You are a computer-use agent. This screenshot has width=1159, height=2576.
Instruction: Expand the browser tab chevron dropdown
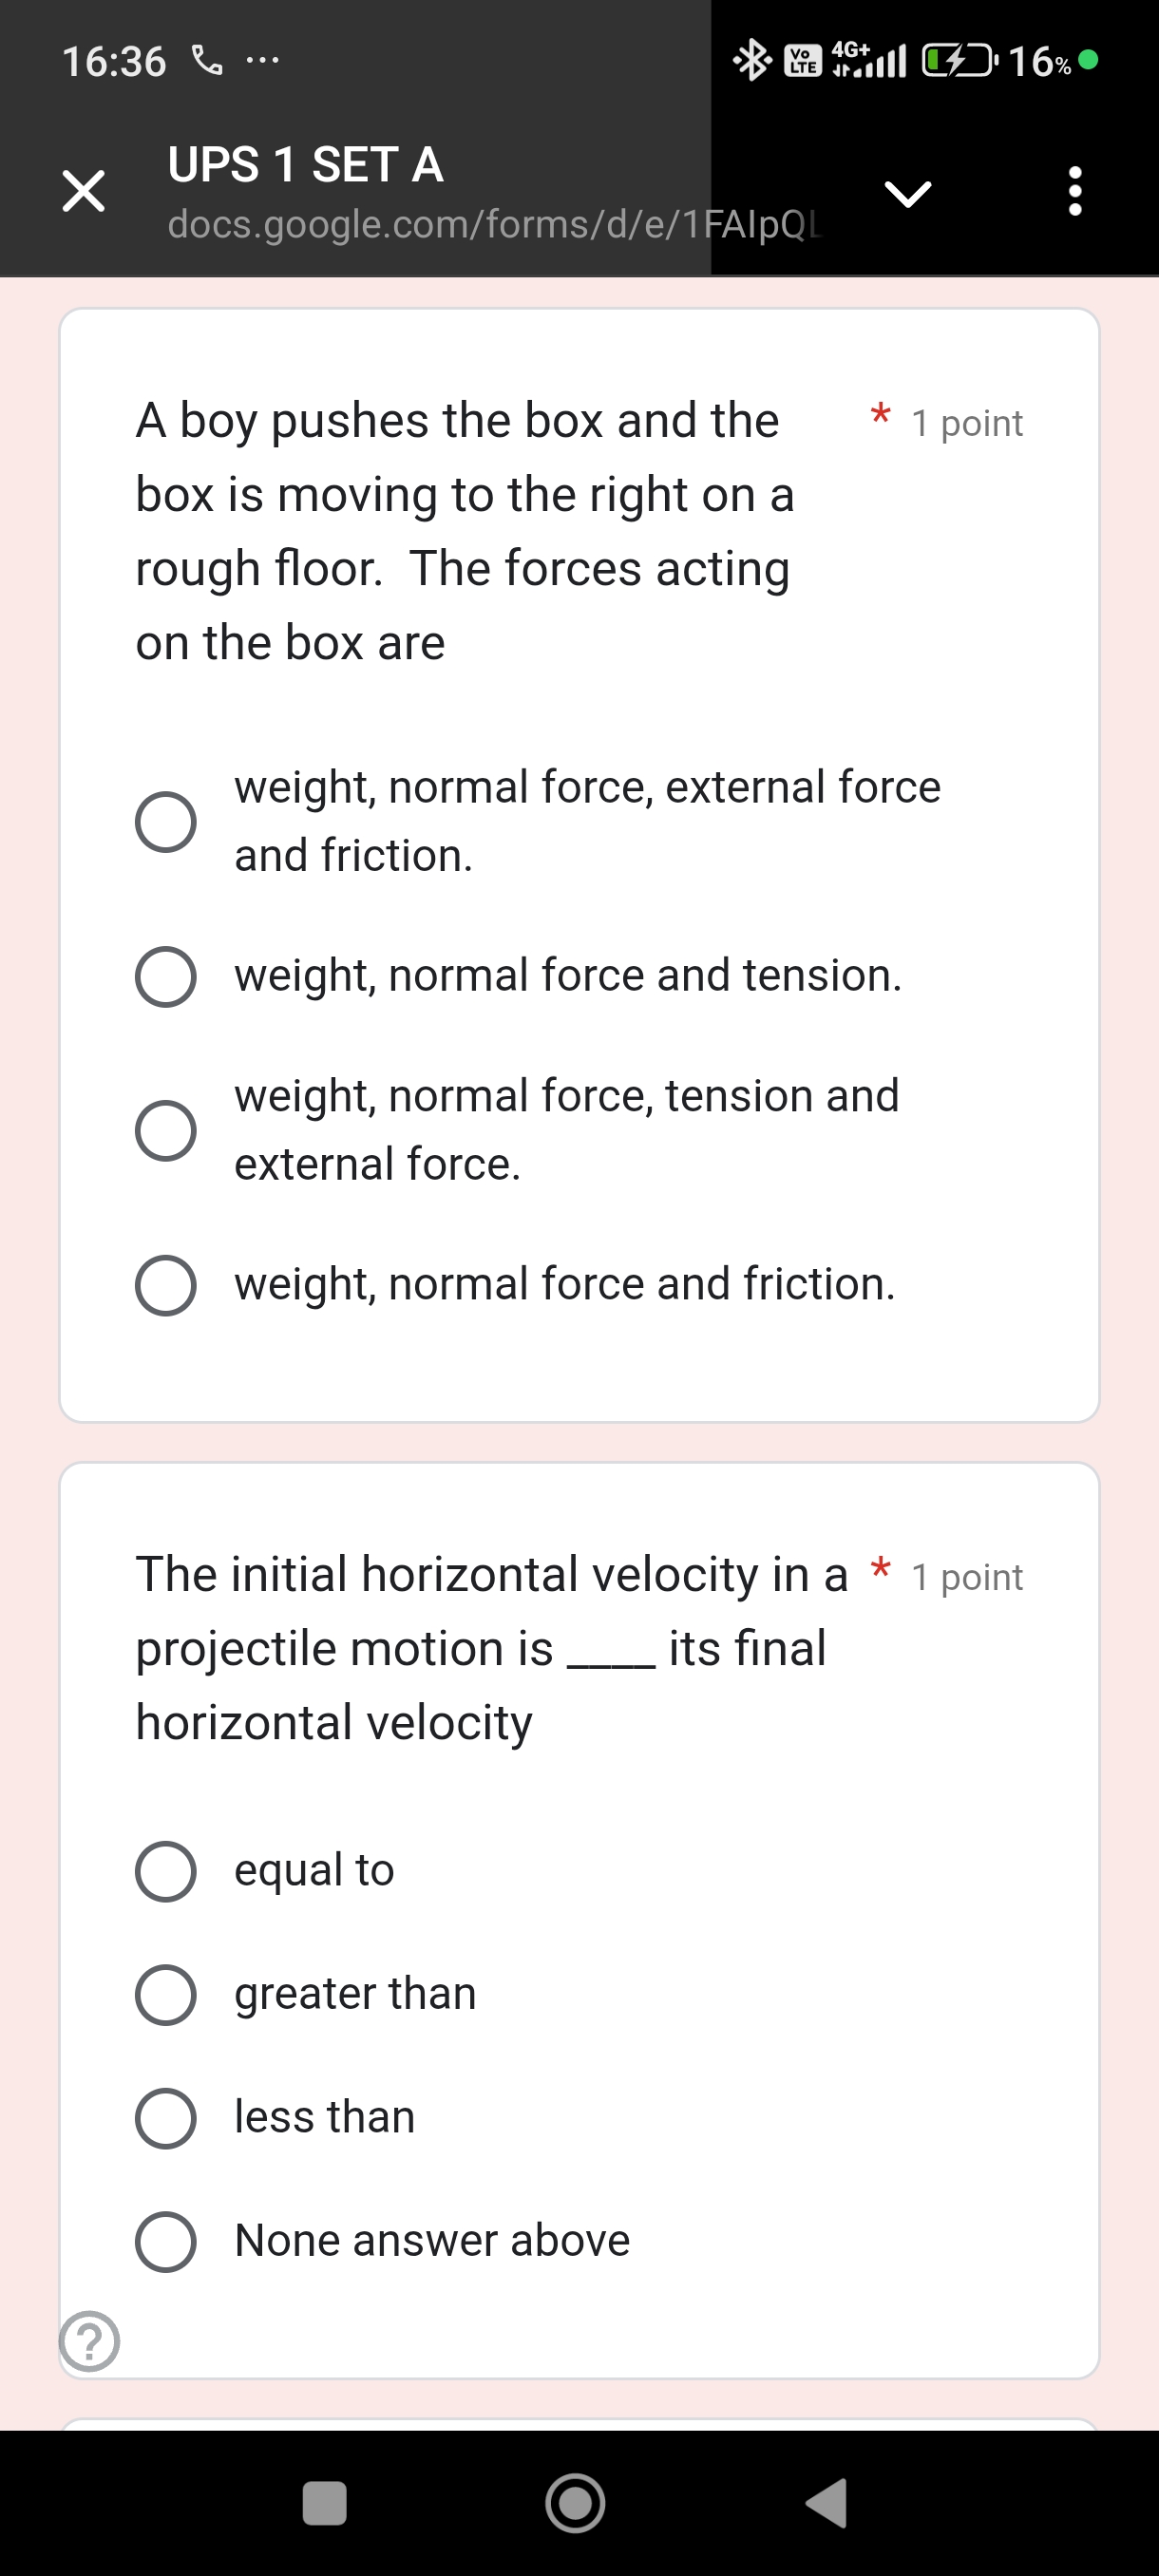[907, 193]
